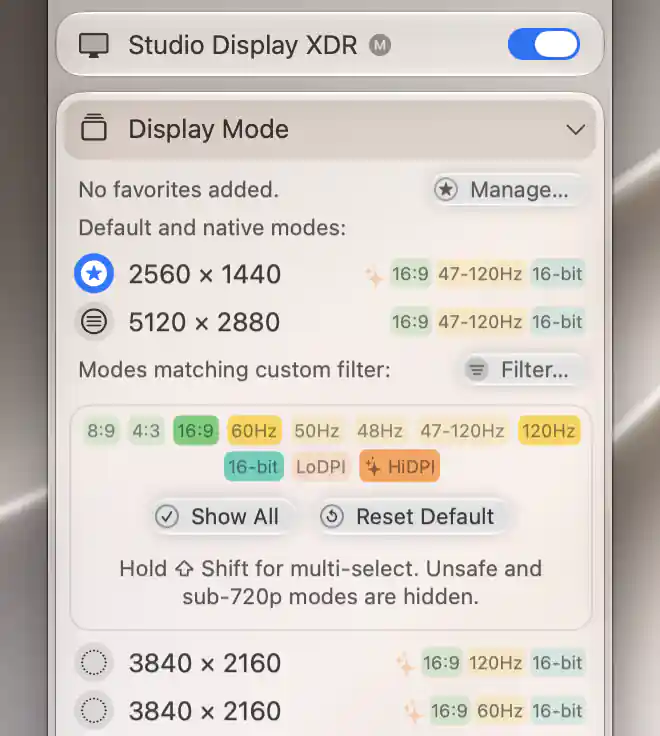The width and height of the screenshot is (660, 736).
Task: Click the sparkle icon on 3840 × 2160 120Hz row
Action: (x=405, y=665)
